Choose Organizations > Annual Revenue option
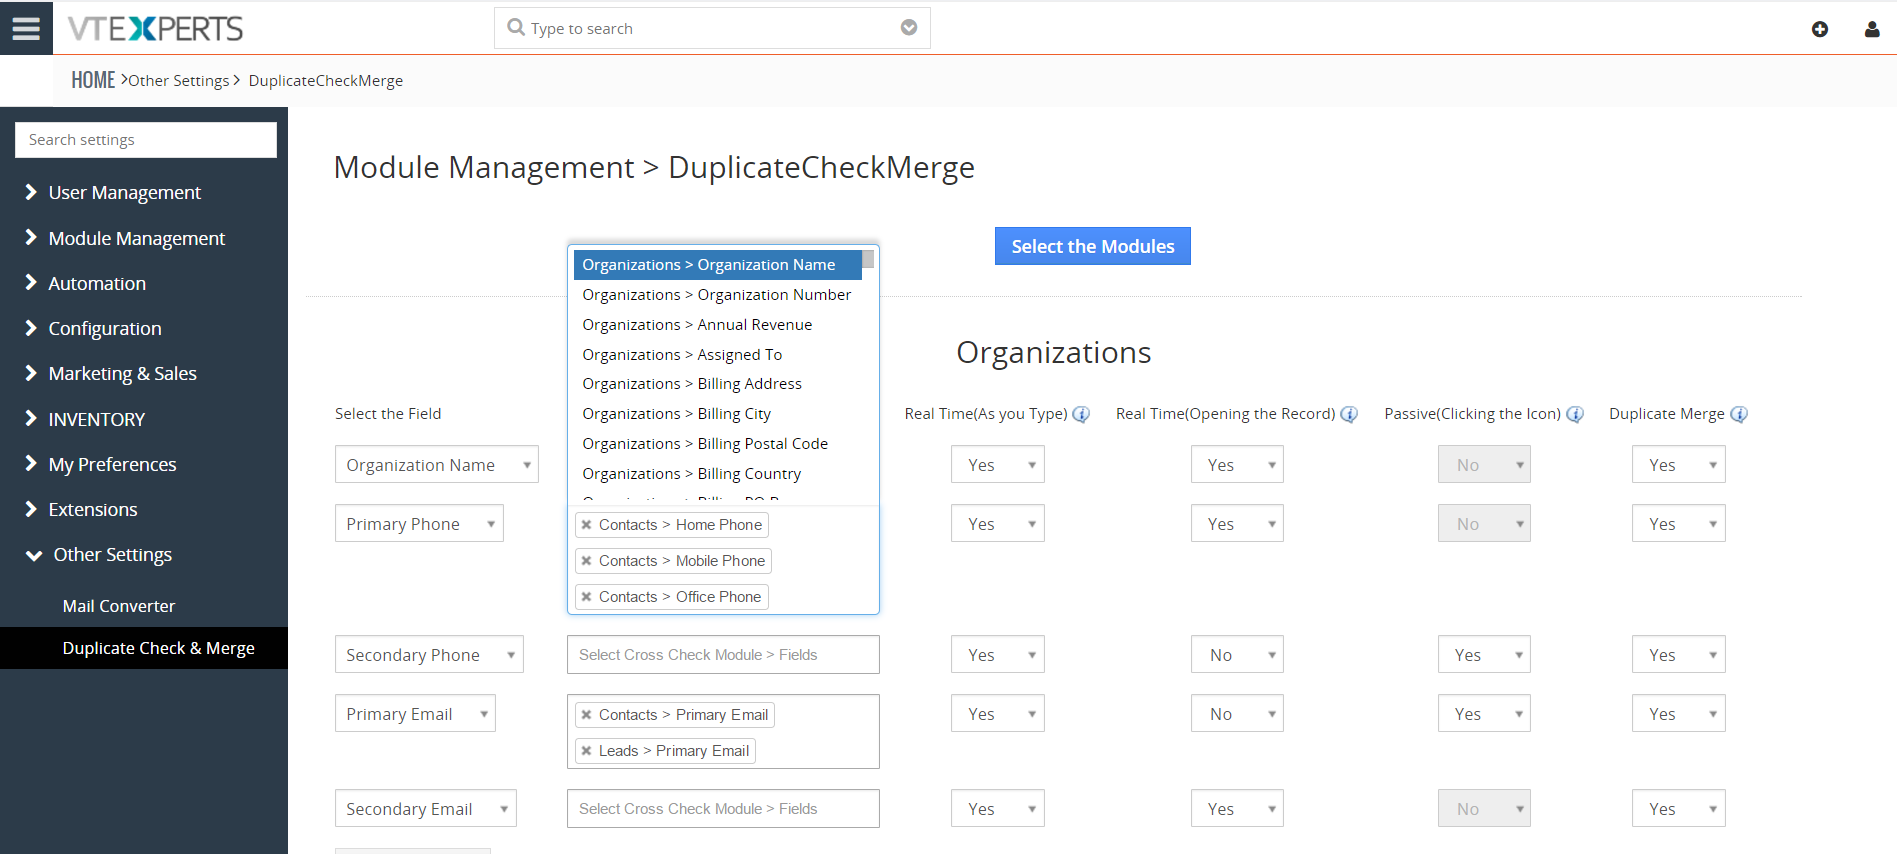 pyautogui.click(x=717, y=325)
